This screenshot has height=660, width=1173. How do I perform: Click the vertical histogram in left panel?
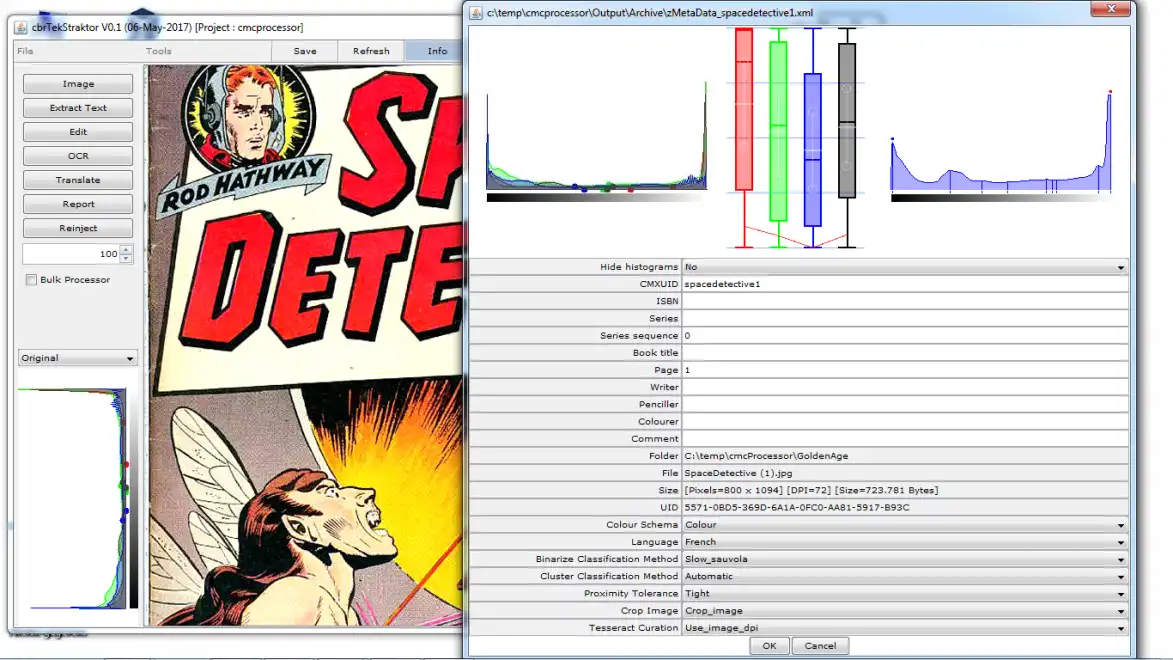tap(78, 498)
